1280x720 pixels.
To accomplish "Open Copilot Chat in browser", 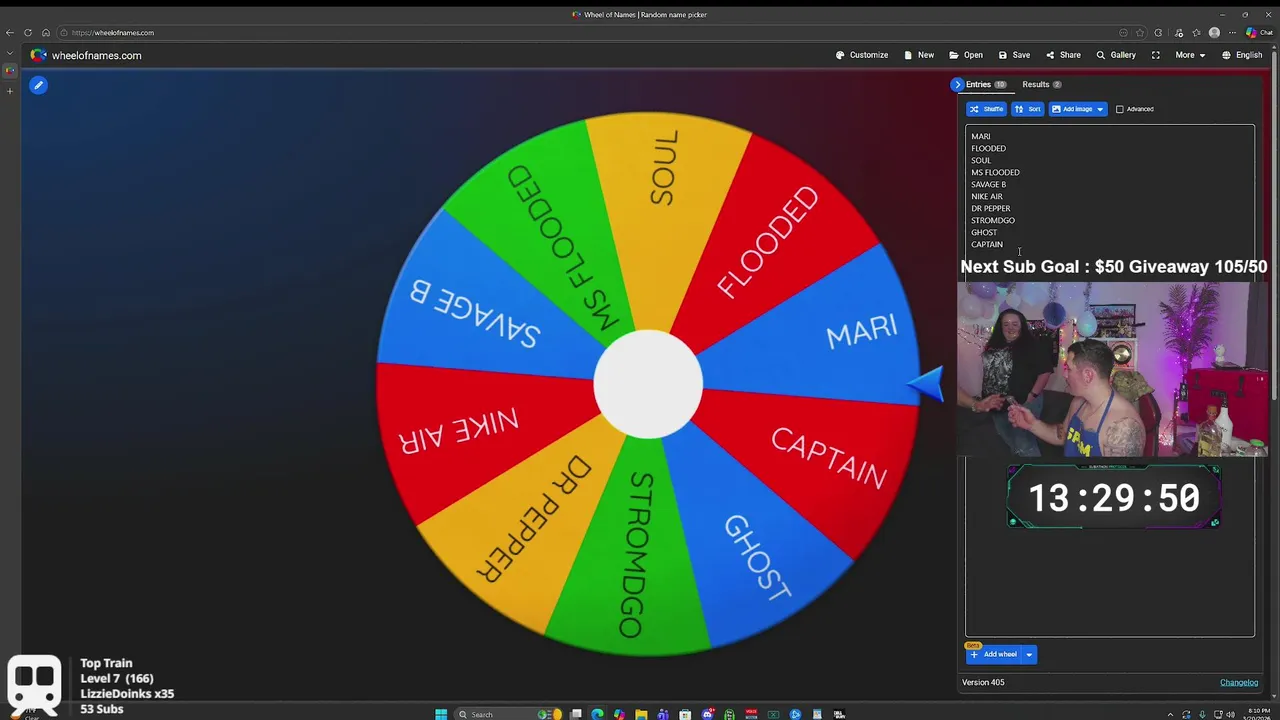I will (1258, 33).
